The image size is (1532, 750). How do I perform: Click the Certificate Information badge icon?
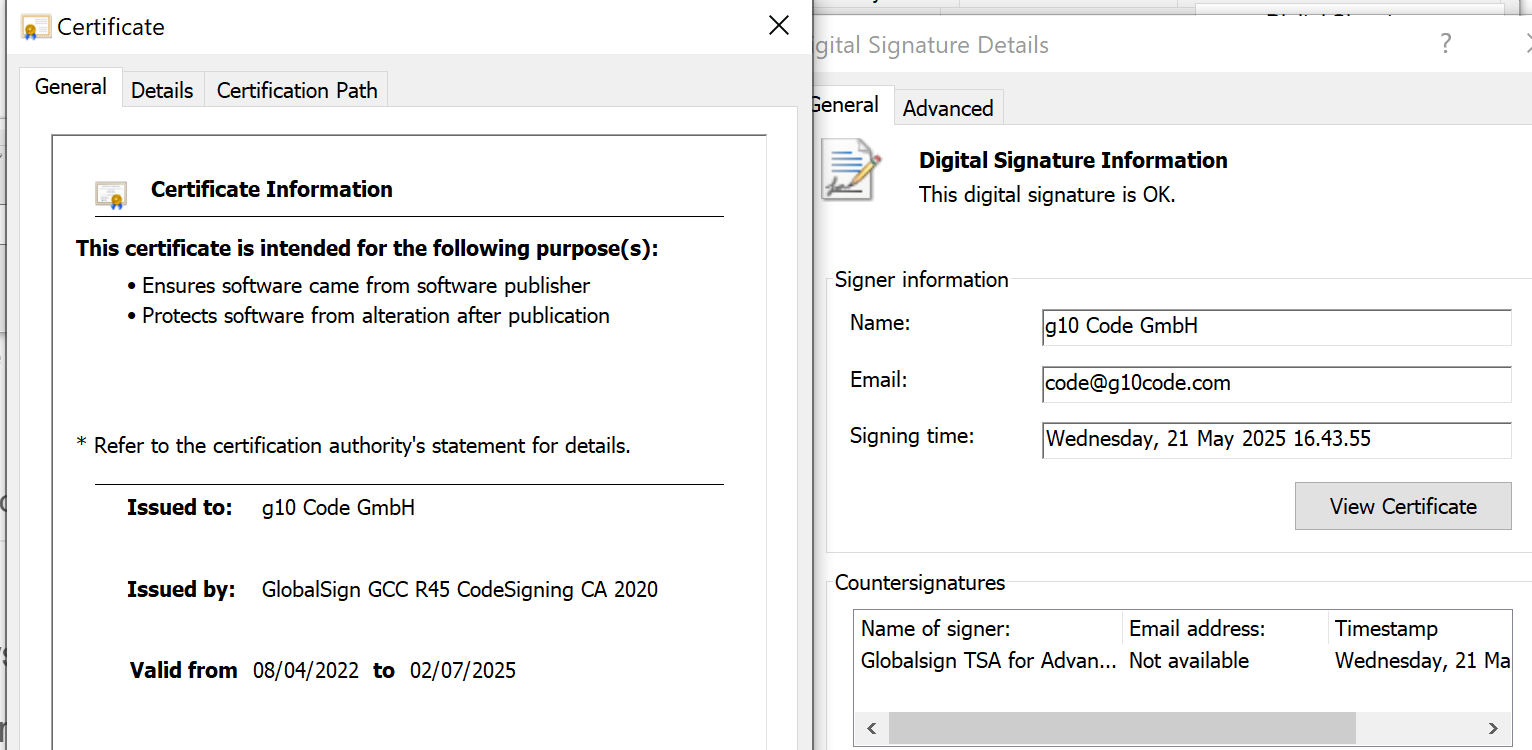click(111, 194)
